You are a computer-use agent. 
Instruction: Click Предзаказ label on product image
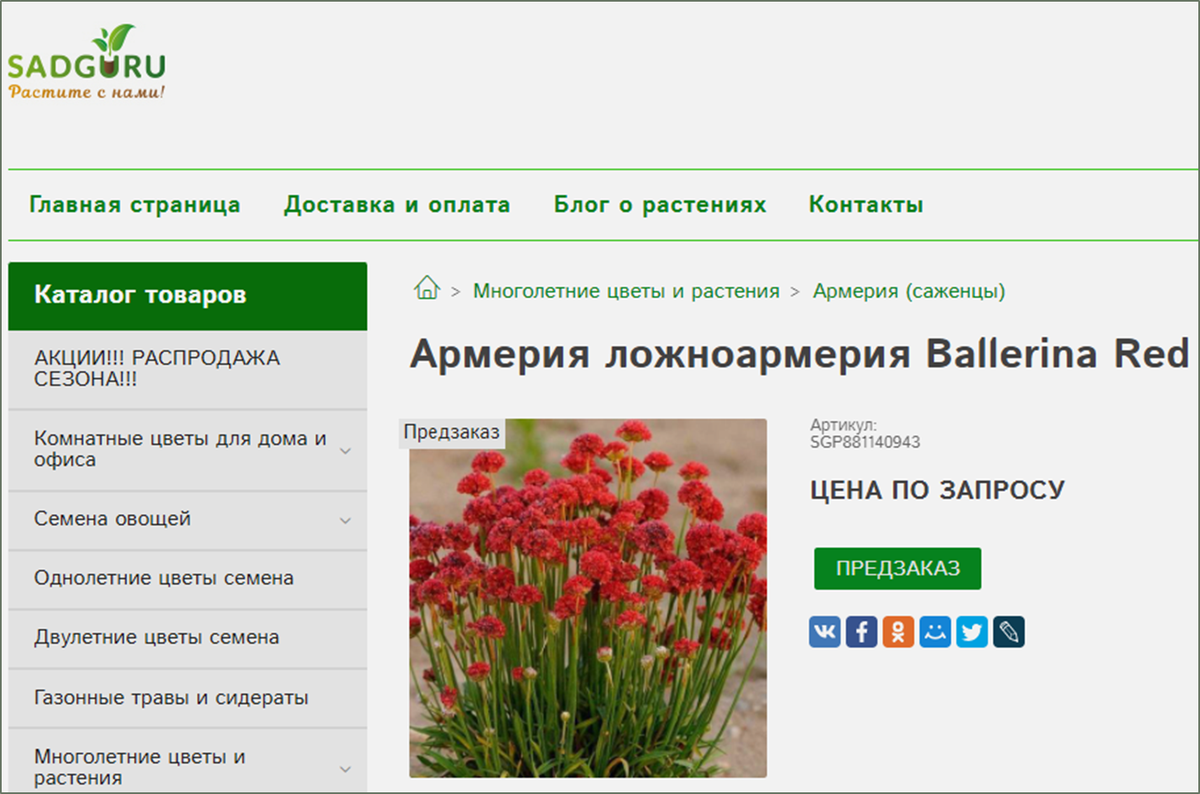453,432
